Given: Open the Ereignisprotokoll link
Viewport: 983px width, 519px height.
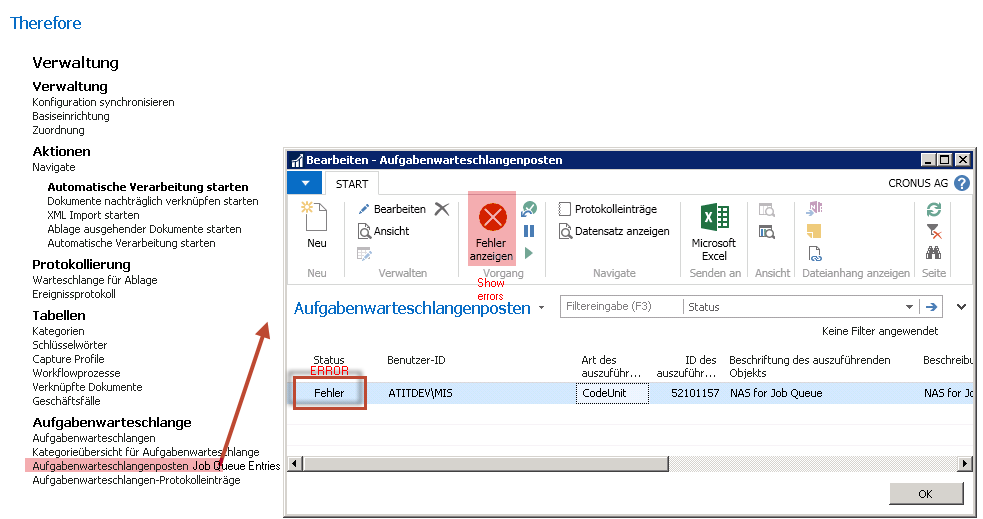Looking at the screenshot, I should pyautogui.click(x=74, y=294).
